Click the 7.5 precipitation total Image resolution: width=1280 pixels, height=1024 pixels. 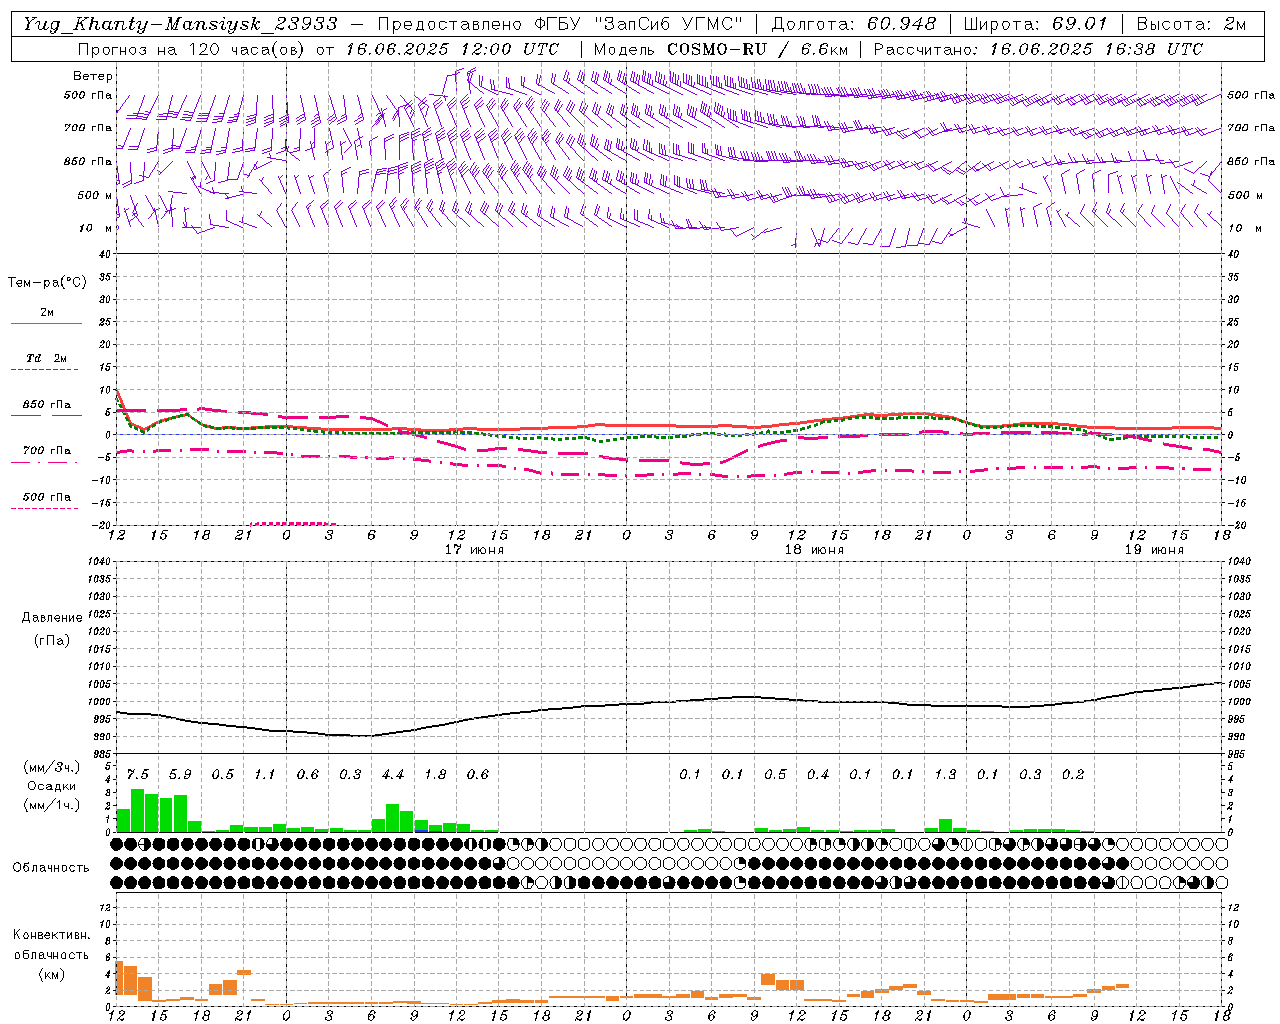[x=138, y=775]
